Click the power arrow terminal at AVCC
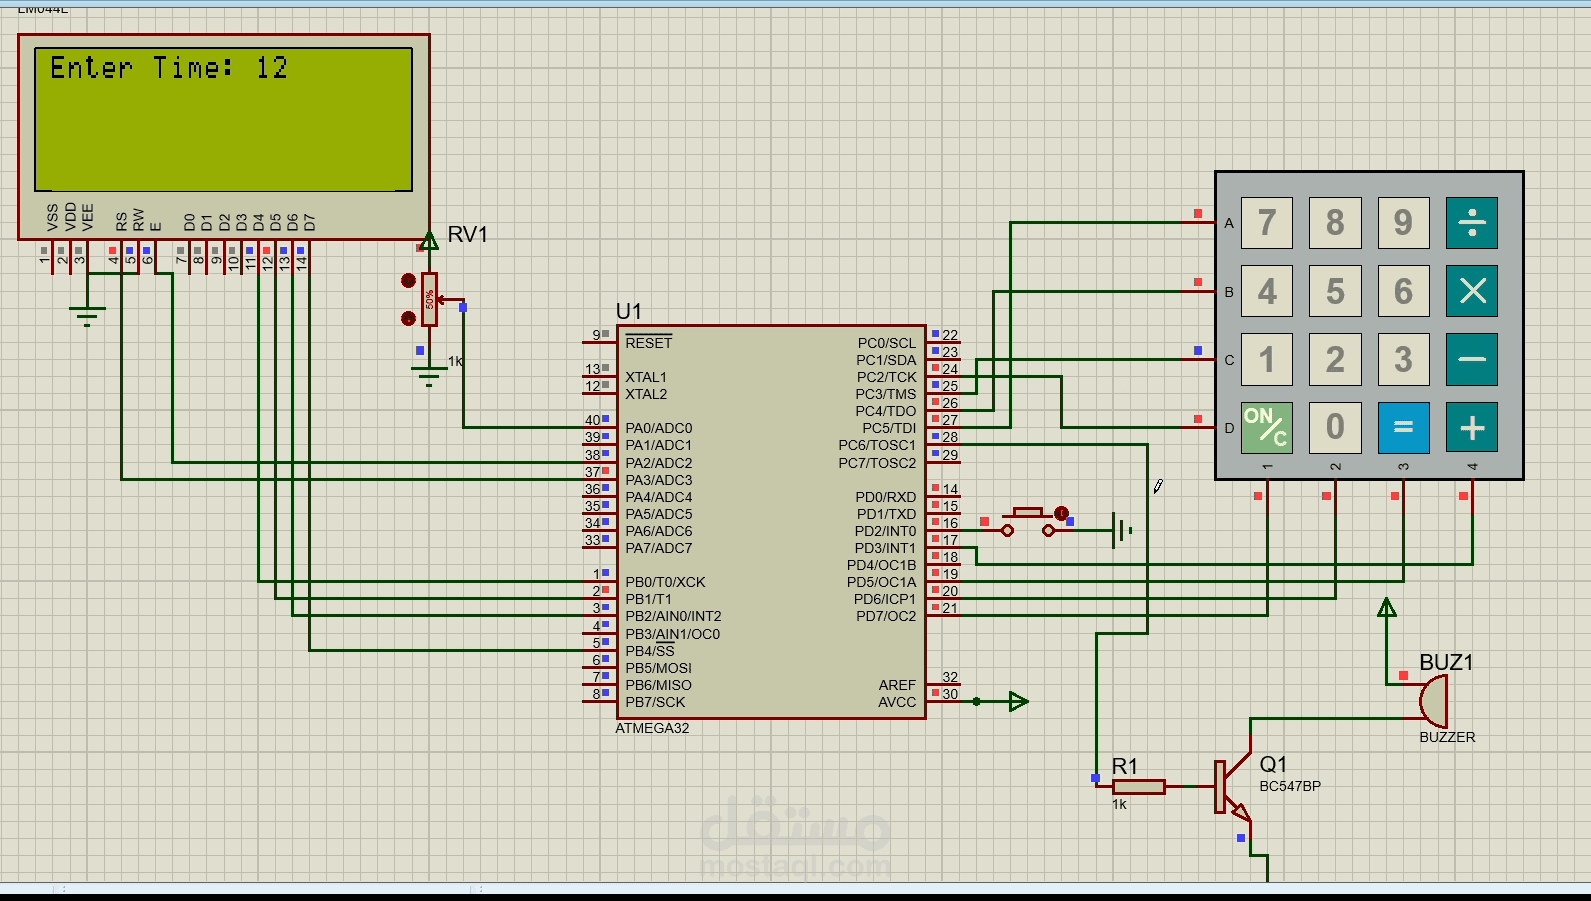Viewport: 1591px width, 901px height. coord(1019,701)
